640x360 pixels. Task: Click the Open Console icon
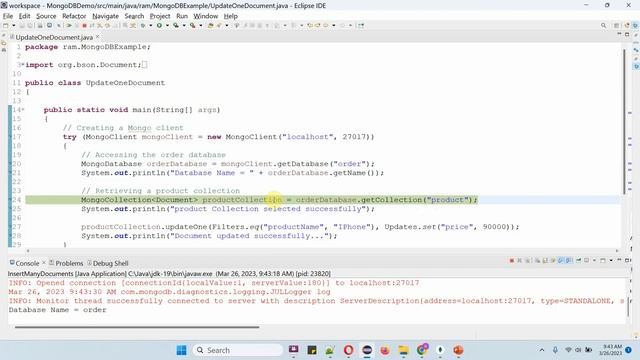(603, 260)
